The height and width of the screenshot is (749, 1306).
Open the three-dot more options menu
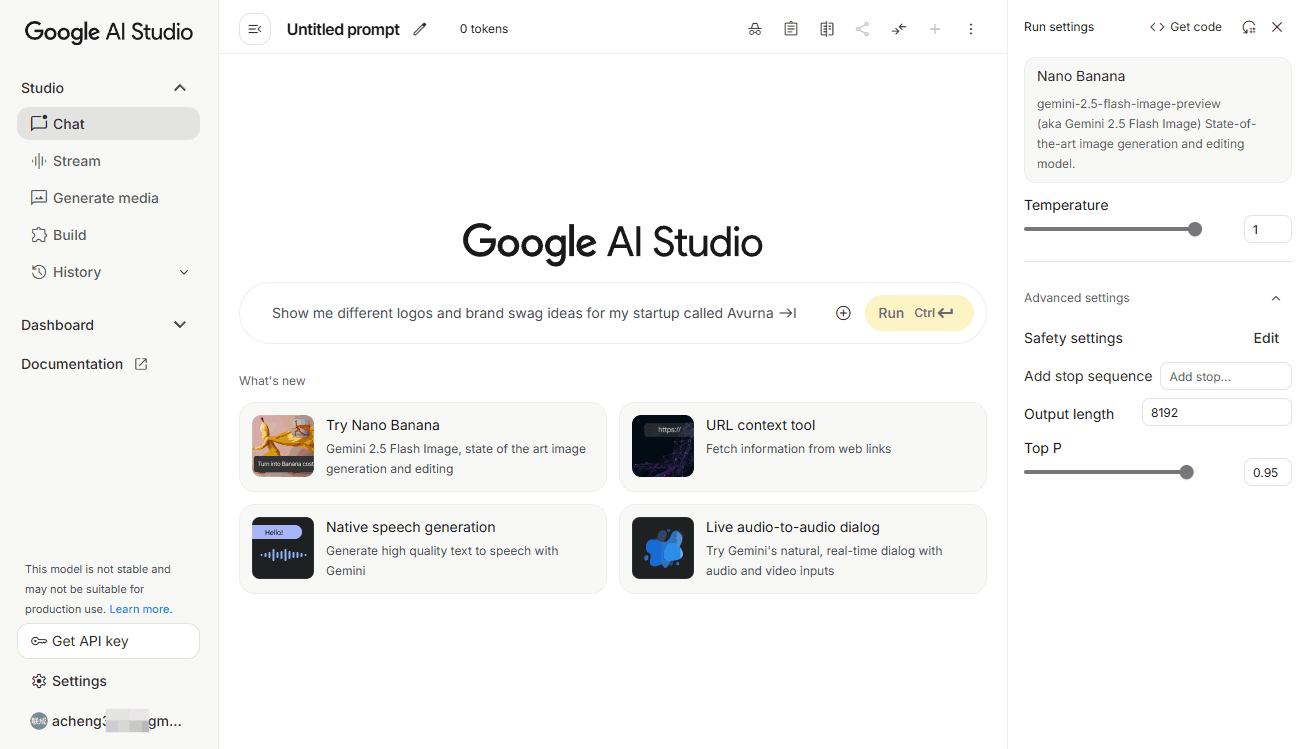coord(971,29)
